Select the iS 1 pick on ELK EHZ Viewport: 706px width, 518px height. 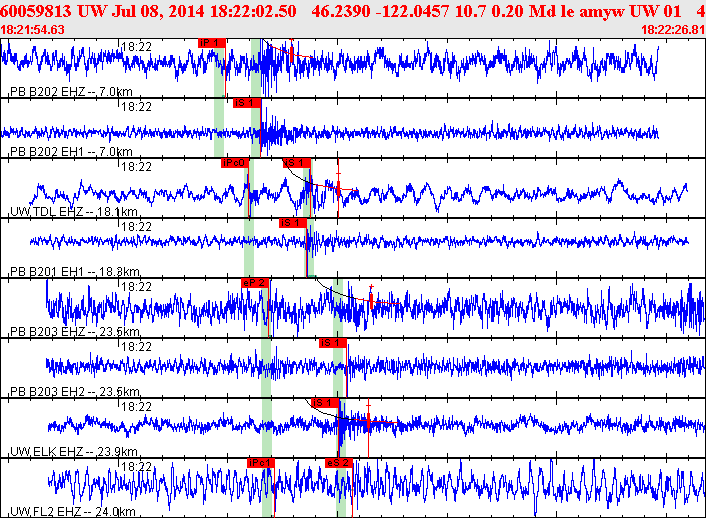(x=325, y=403)
